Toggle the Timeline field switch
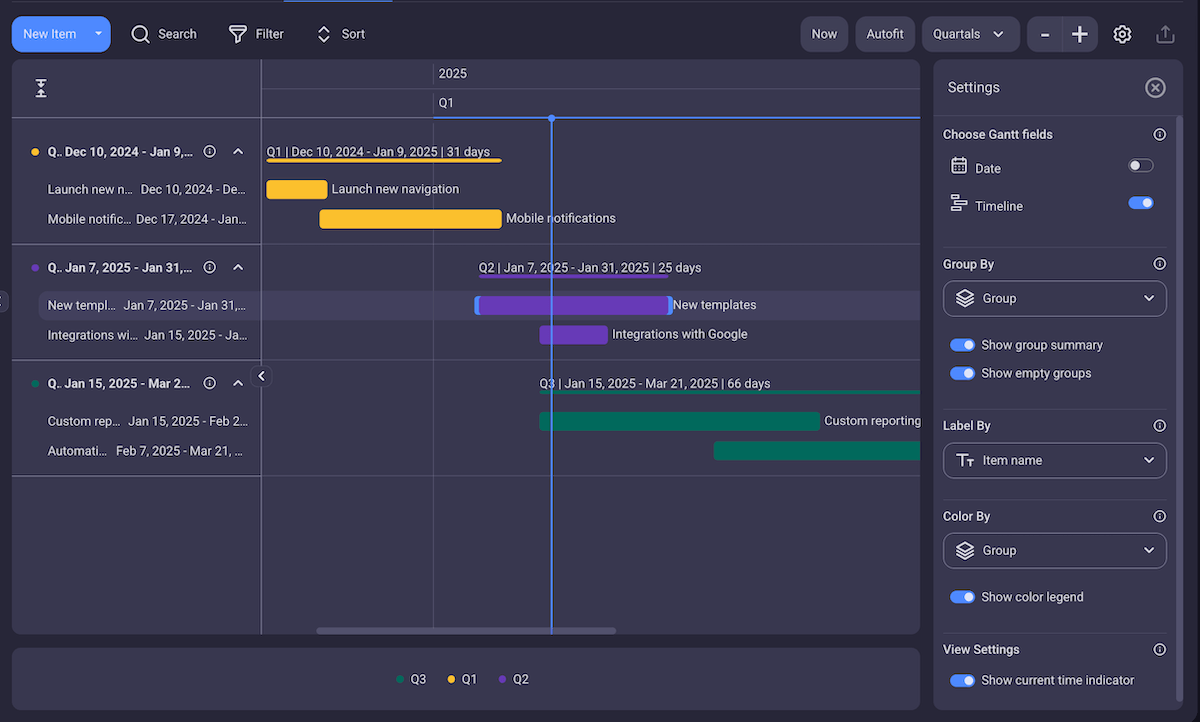 pyautogui.click(x=1141, y=203)
